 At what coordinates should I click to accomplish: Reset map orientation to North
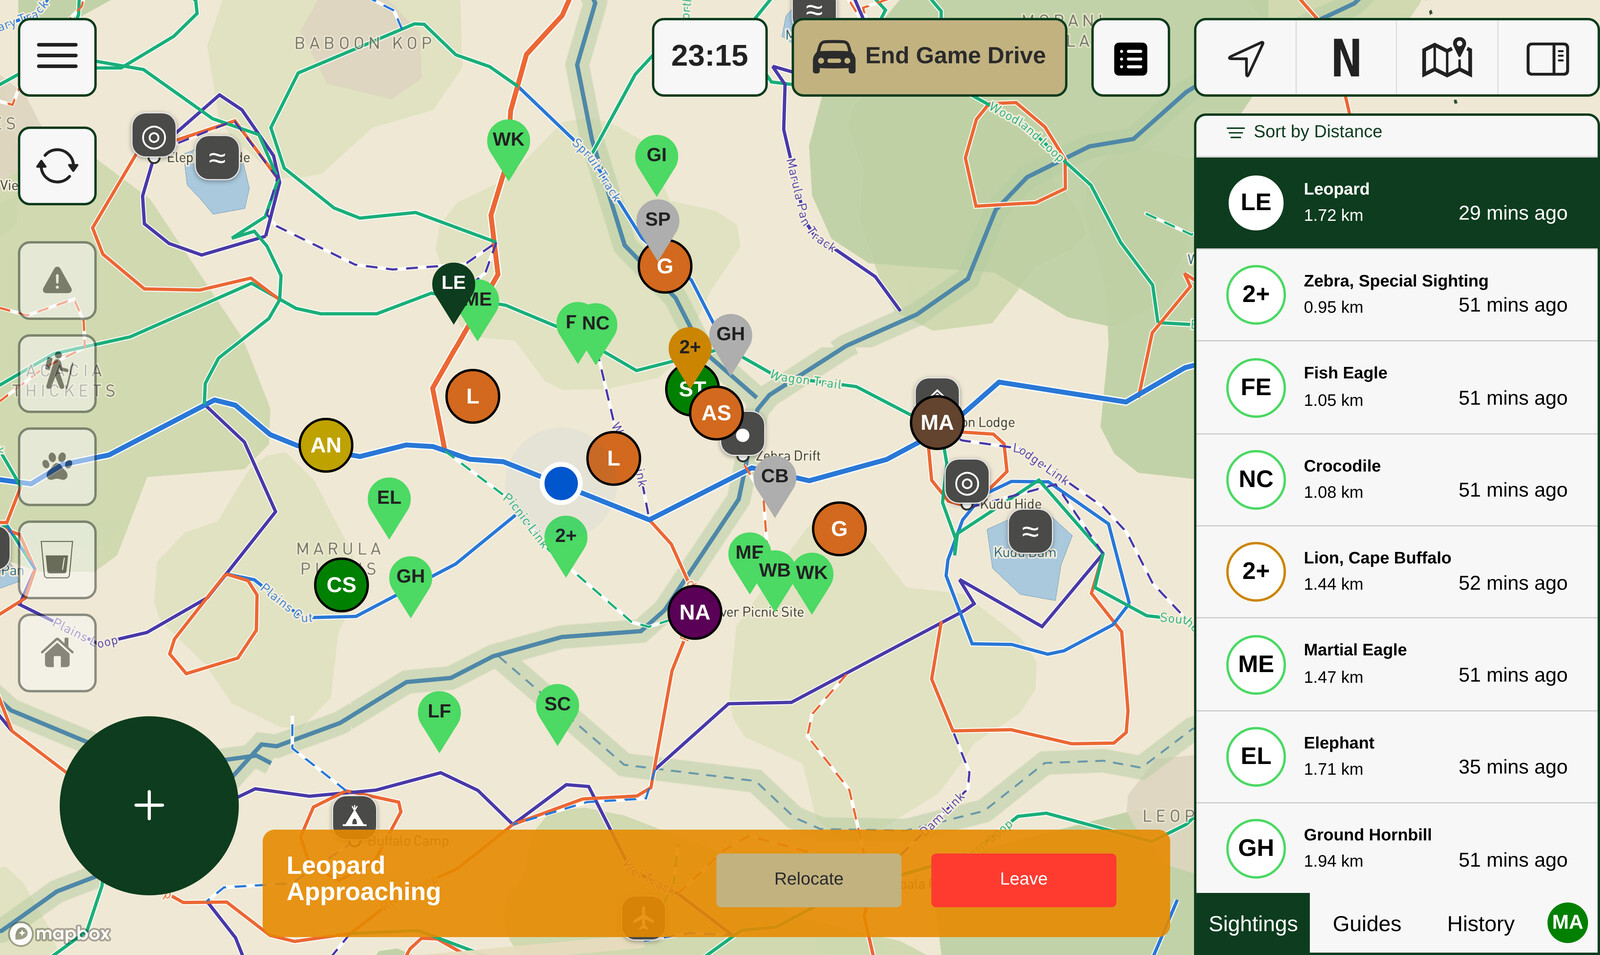pyautogui.click(x=1346, y=58)
